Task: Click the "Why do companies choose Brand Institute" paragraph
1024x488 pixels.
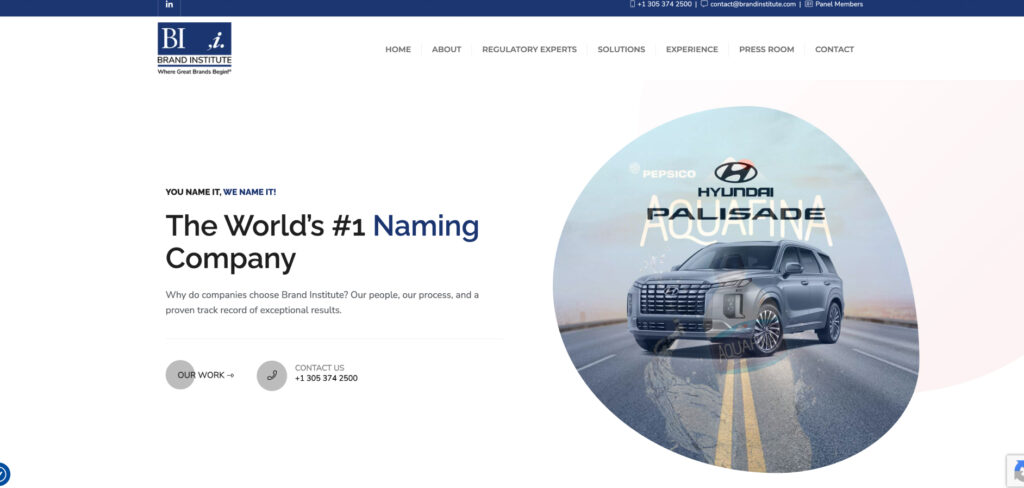Action: point(322,302)
